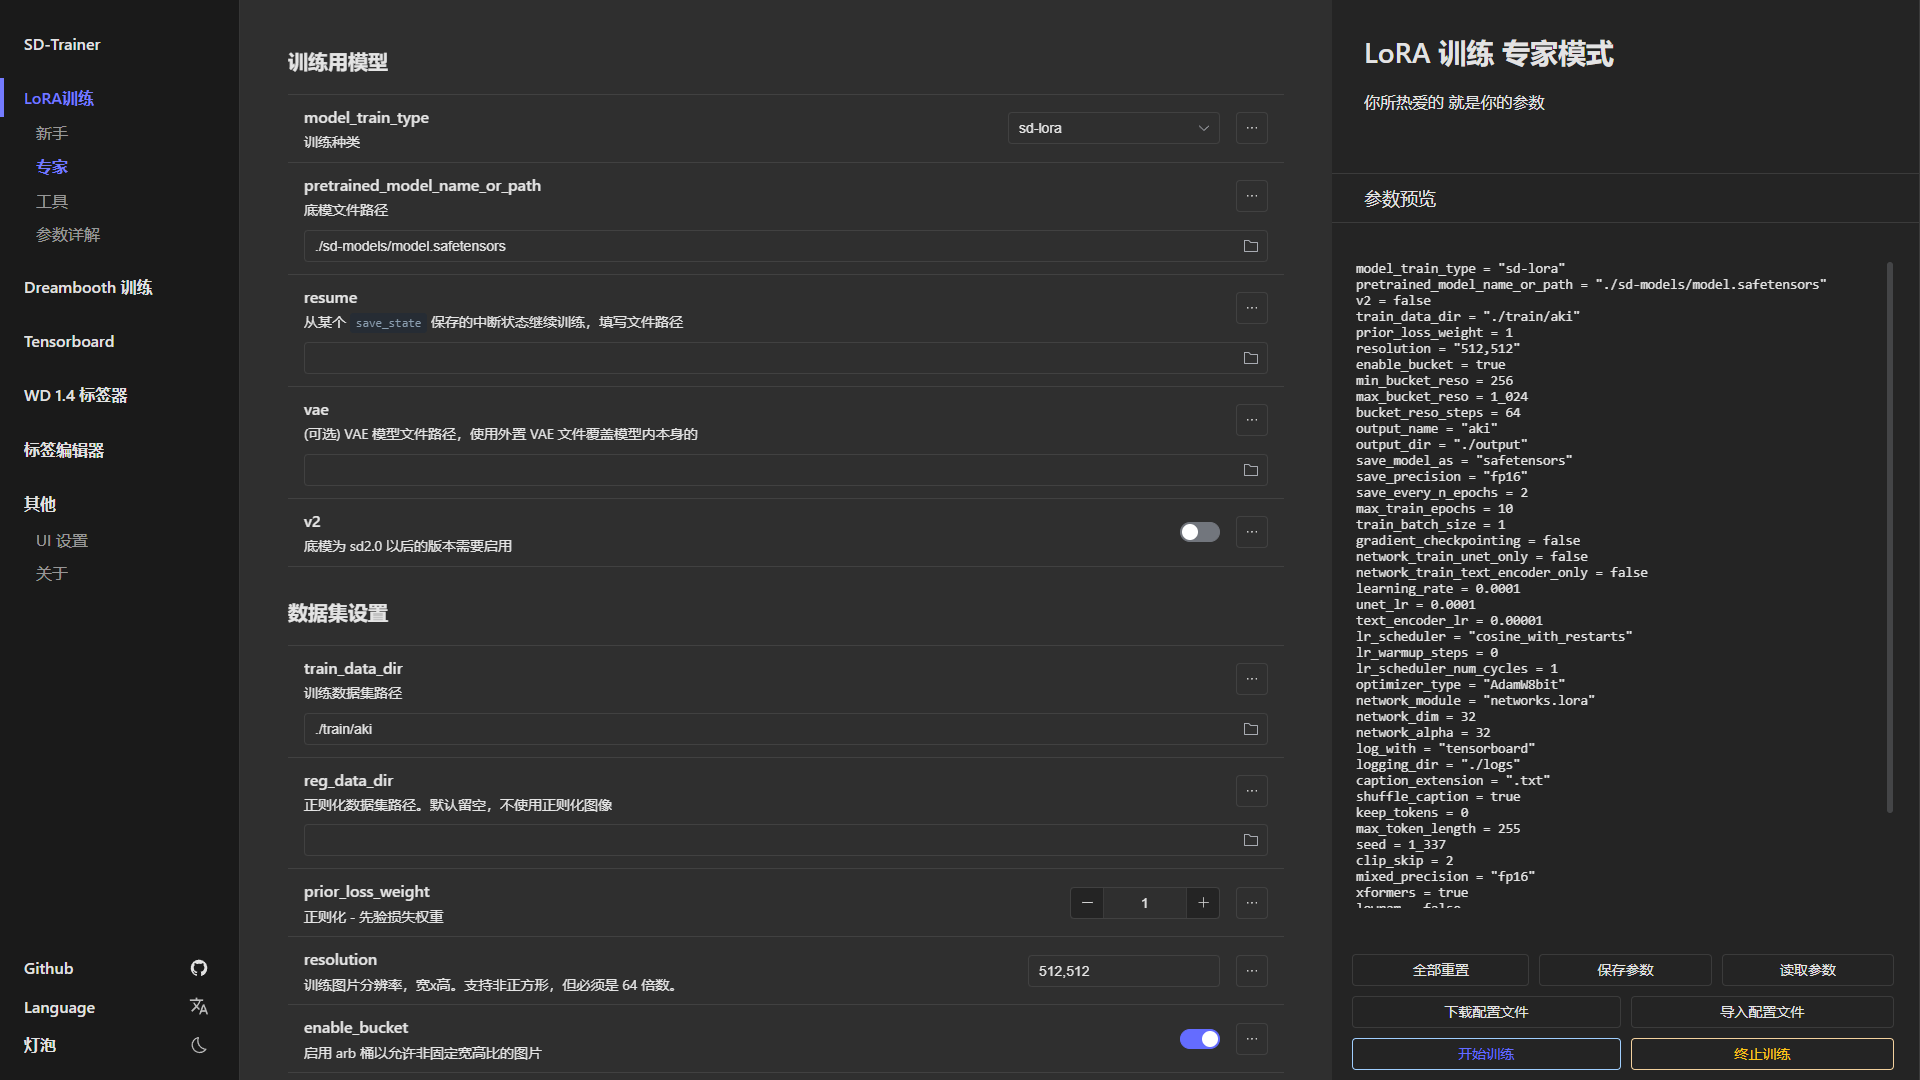Open options menu beside the resolution setting
Viewport: 1920px width, 1080px height.
pyautogui.click(x=1251, y=970)
